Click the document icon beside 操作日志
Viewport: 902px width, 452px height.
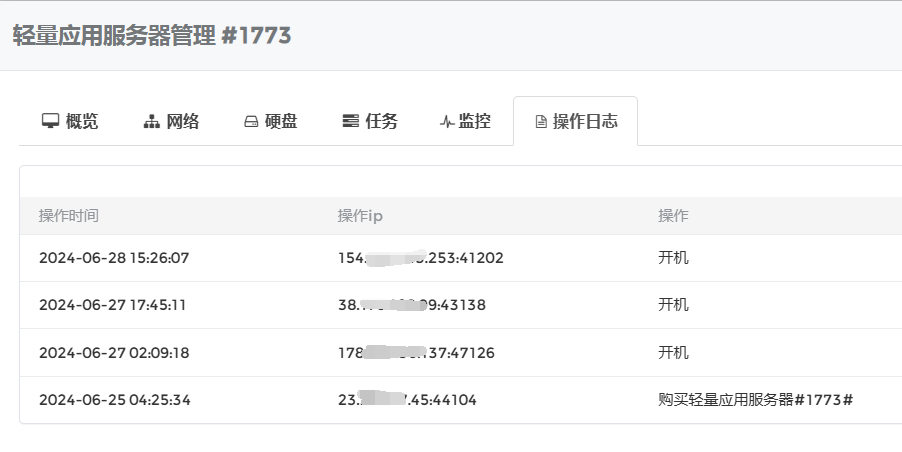point(541,122)
